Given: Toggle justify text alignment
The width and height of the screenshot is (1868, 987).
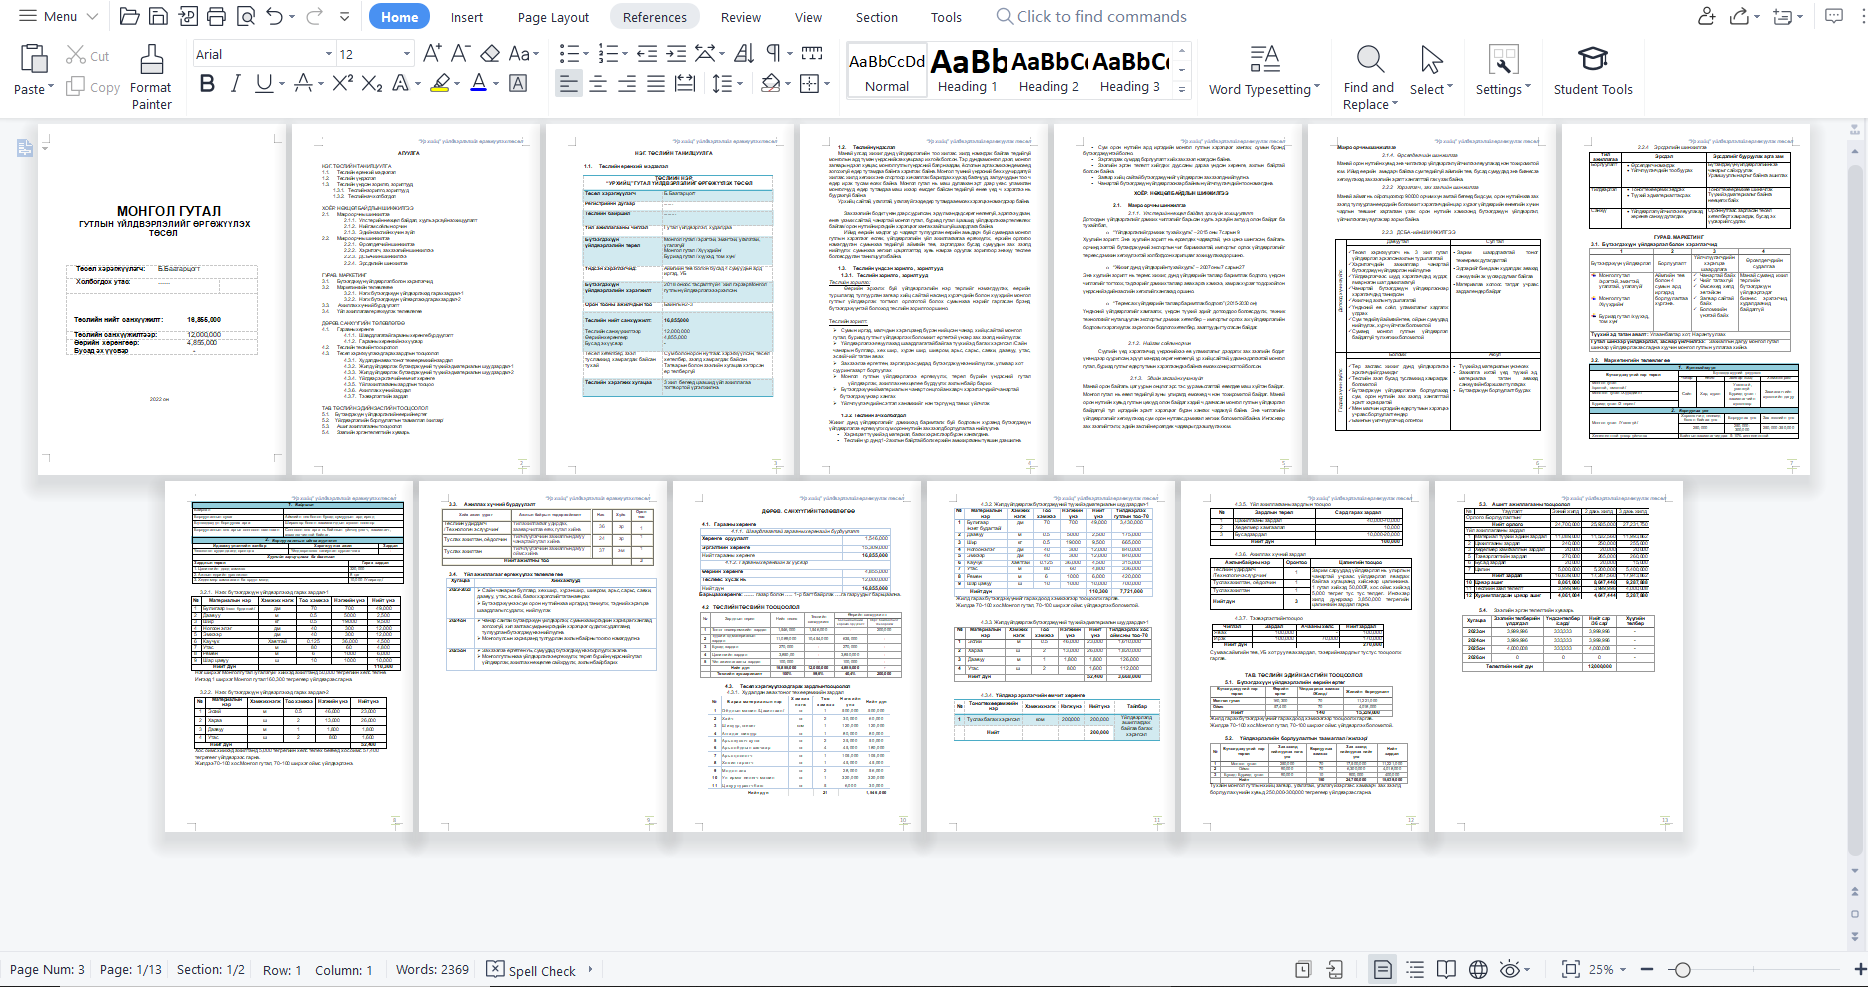Looking at the screenshot, I should coord(656,83).
